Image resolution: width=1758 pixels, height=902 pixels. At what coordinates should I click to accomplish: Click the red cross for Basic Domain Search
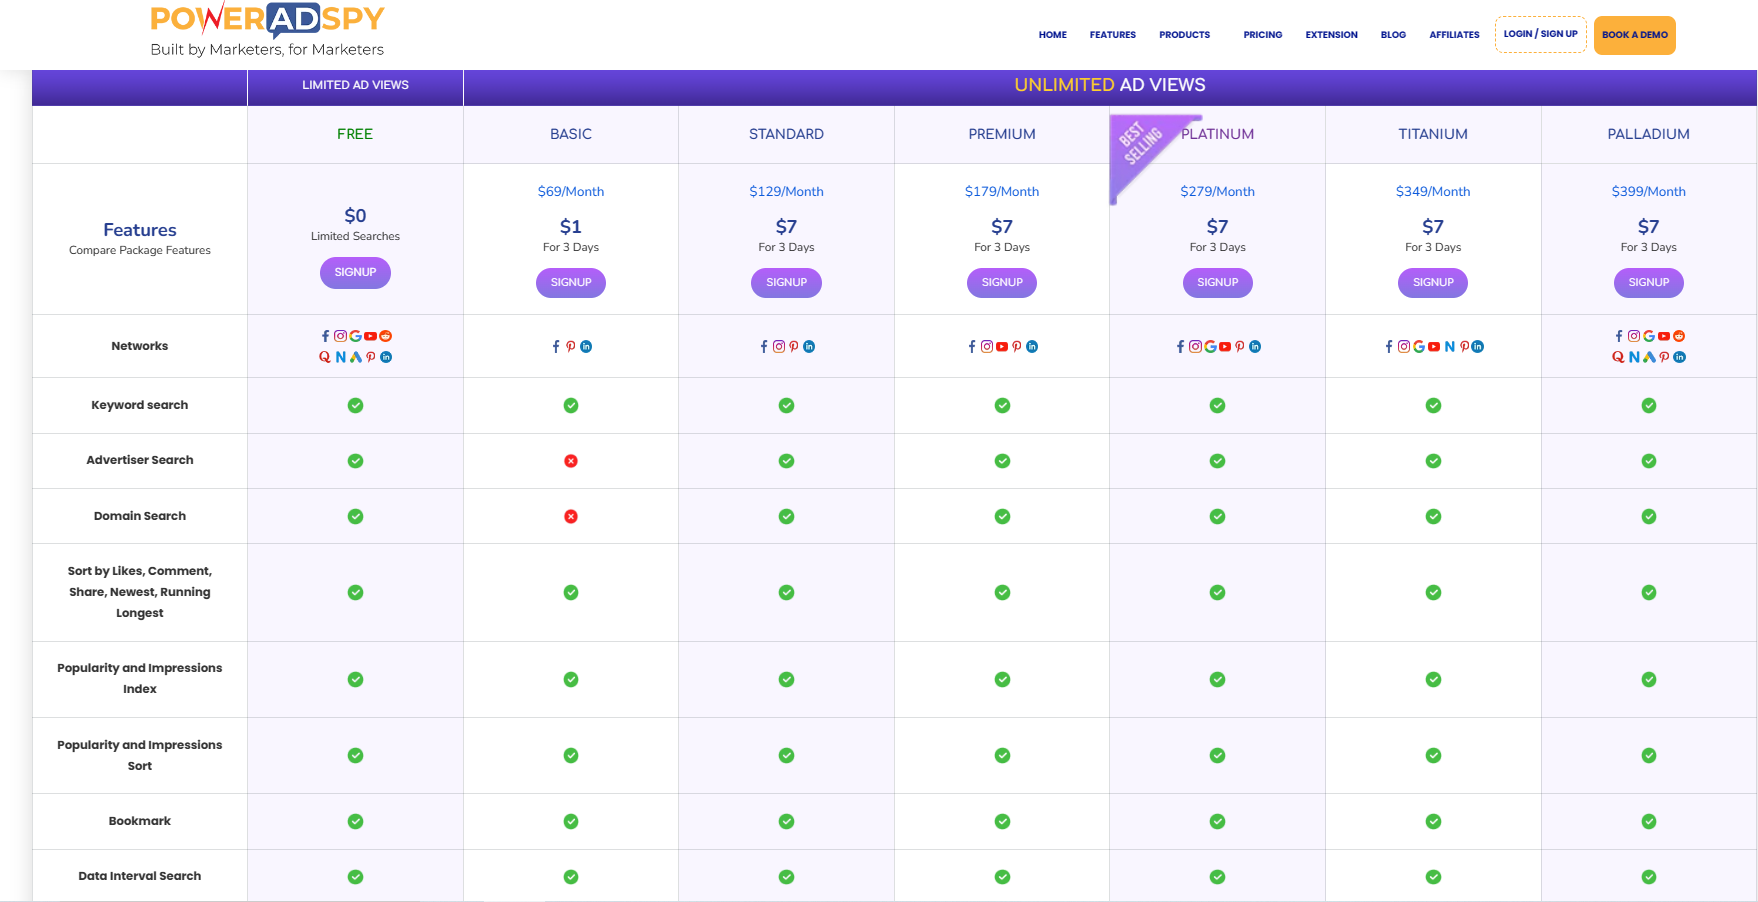pyautogui.click(x=571, y=516)
